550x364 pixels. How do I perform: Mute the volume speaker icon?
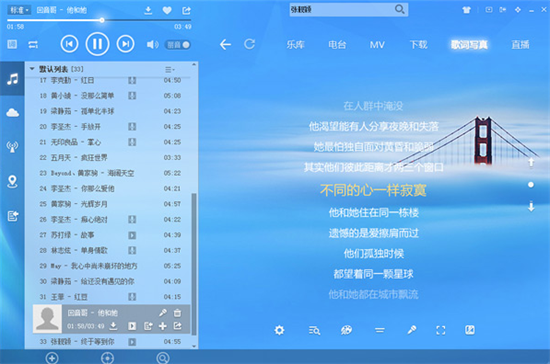(x=152, y=45)
